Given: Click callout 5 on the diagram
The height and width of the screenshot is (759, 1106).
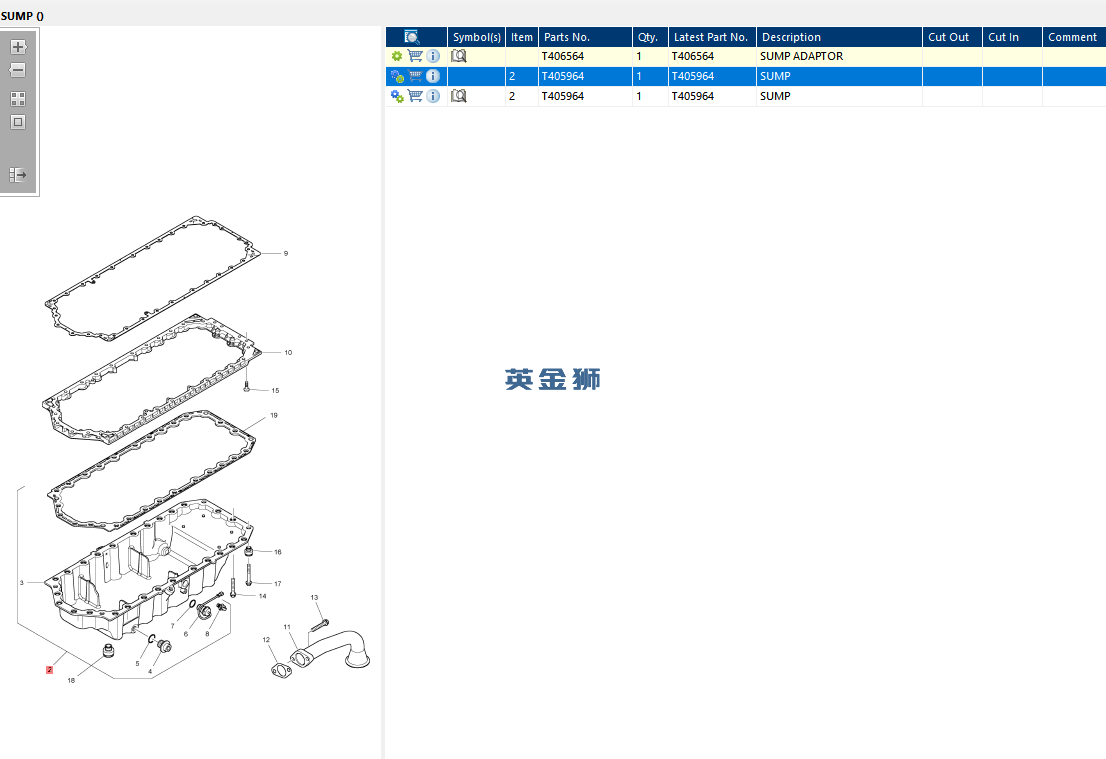Looking at the screenshot, I should click(x=138, y=664).
